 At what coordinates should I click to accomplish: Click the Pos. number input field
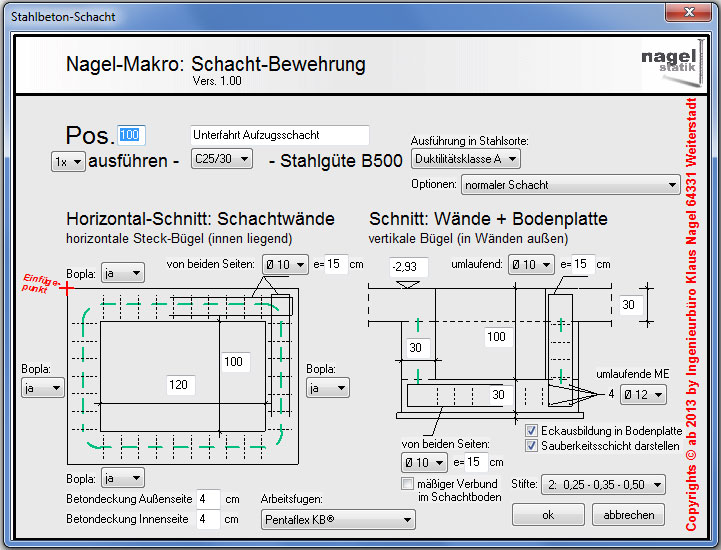132,135
